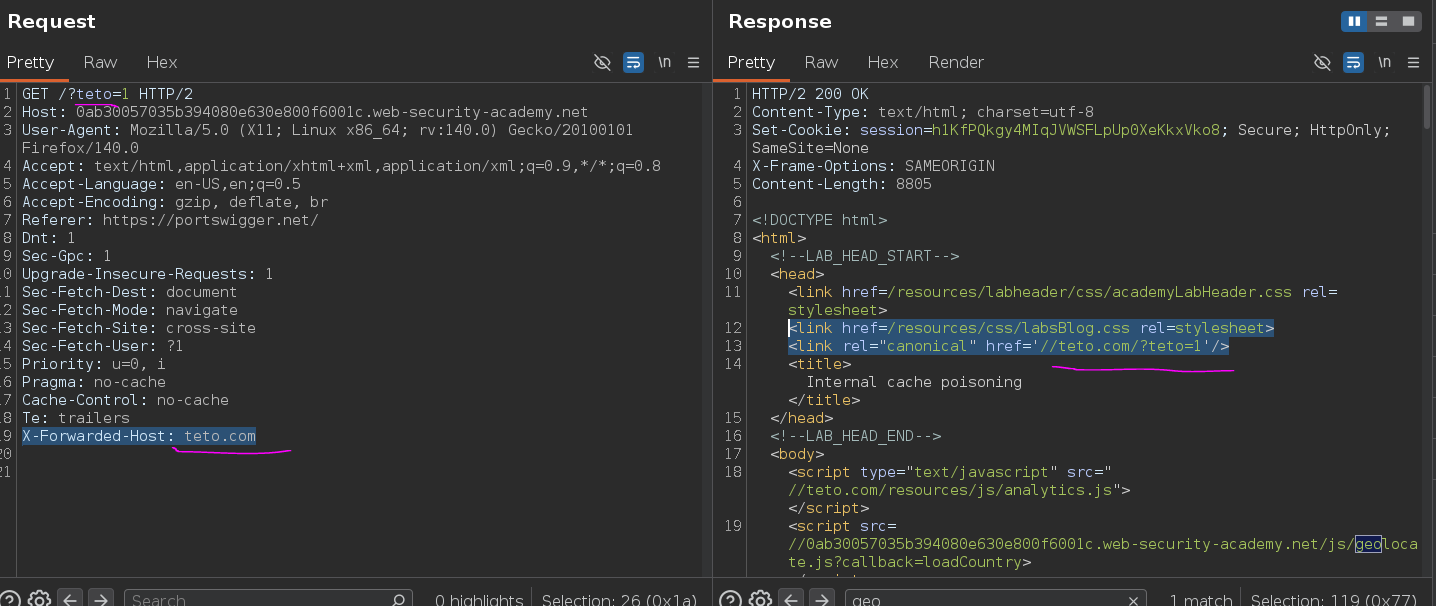
Task: Click X-Frame-Options: SAMEORIGIN response line
Action: [873, 166]
